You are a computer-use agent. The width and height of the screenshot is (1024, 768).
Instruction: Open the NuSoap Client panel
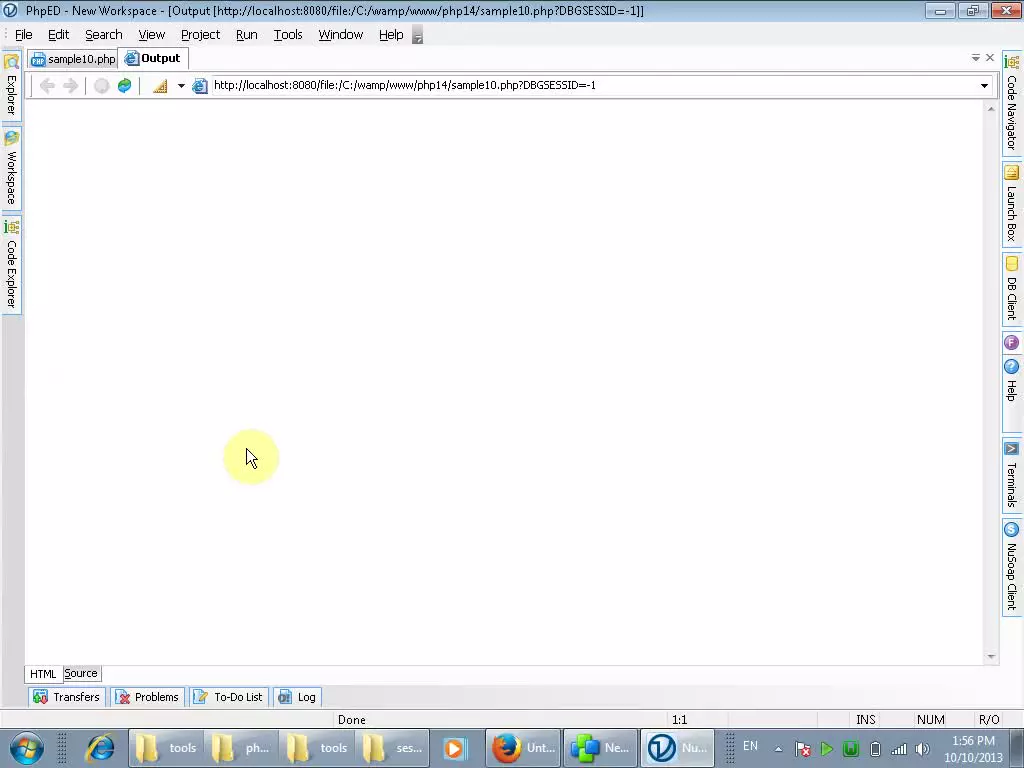1011,567
